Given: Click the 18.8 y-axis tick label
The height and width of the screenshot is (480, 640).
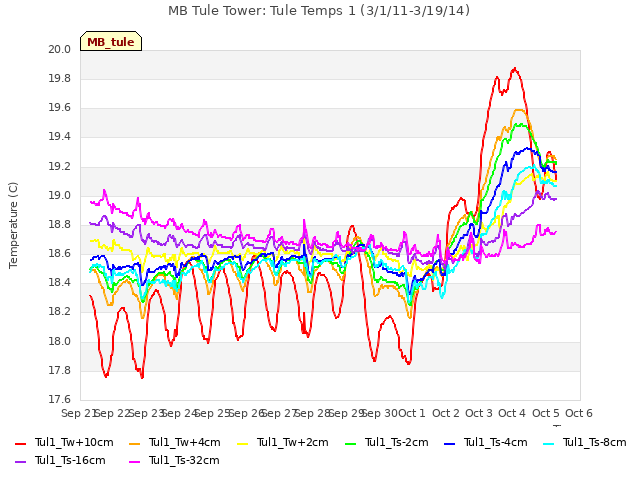Looking at the screenshot, I should (x=60, y=224).
